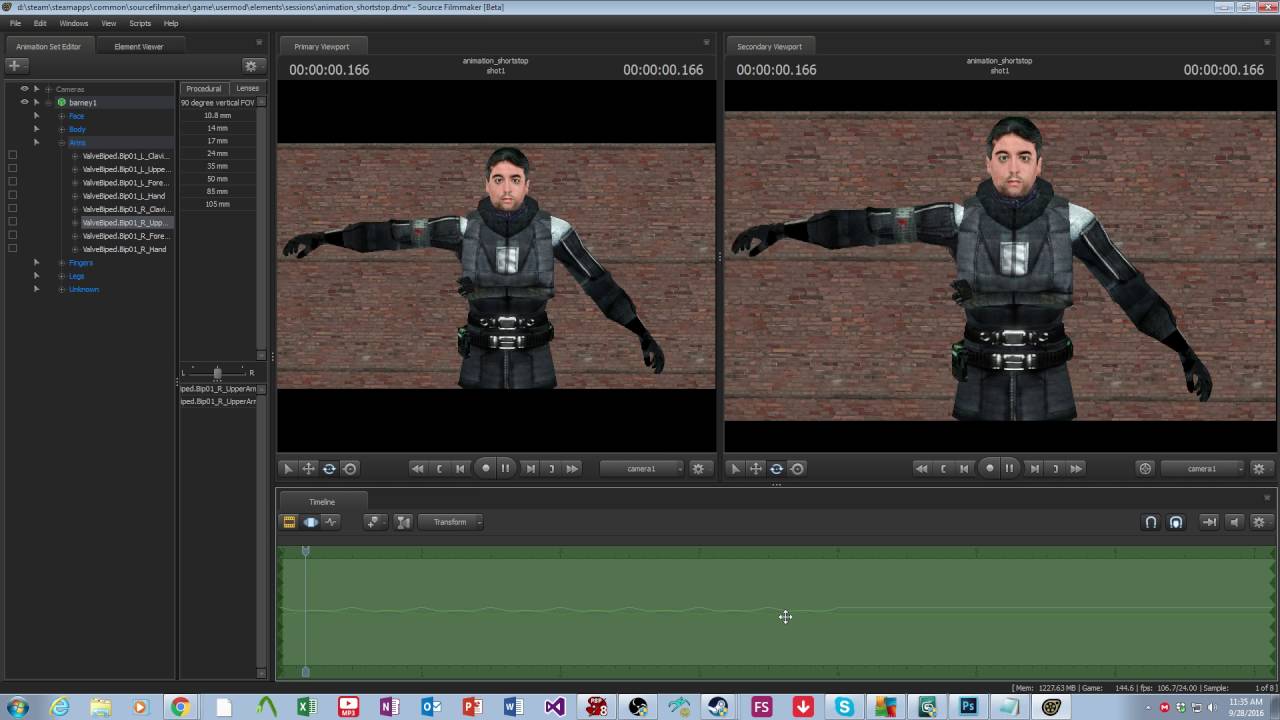Open Primary Viewport settings gear

point(698,468)
